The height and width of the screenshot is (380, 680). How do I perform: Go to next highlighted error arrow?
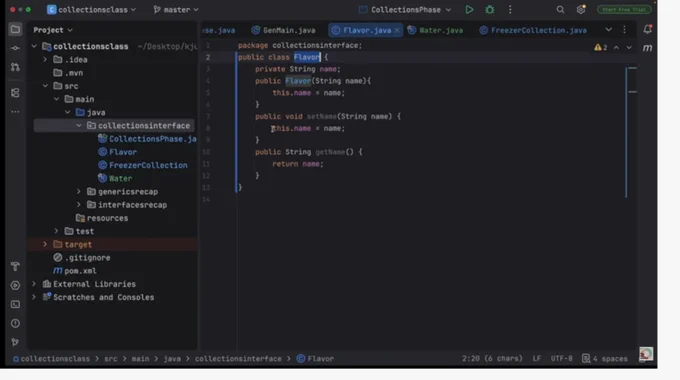point(629,47)
